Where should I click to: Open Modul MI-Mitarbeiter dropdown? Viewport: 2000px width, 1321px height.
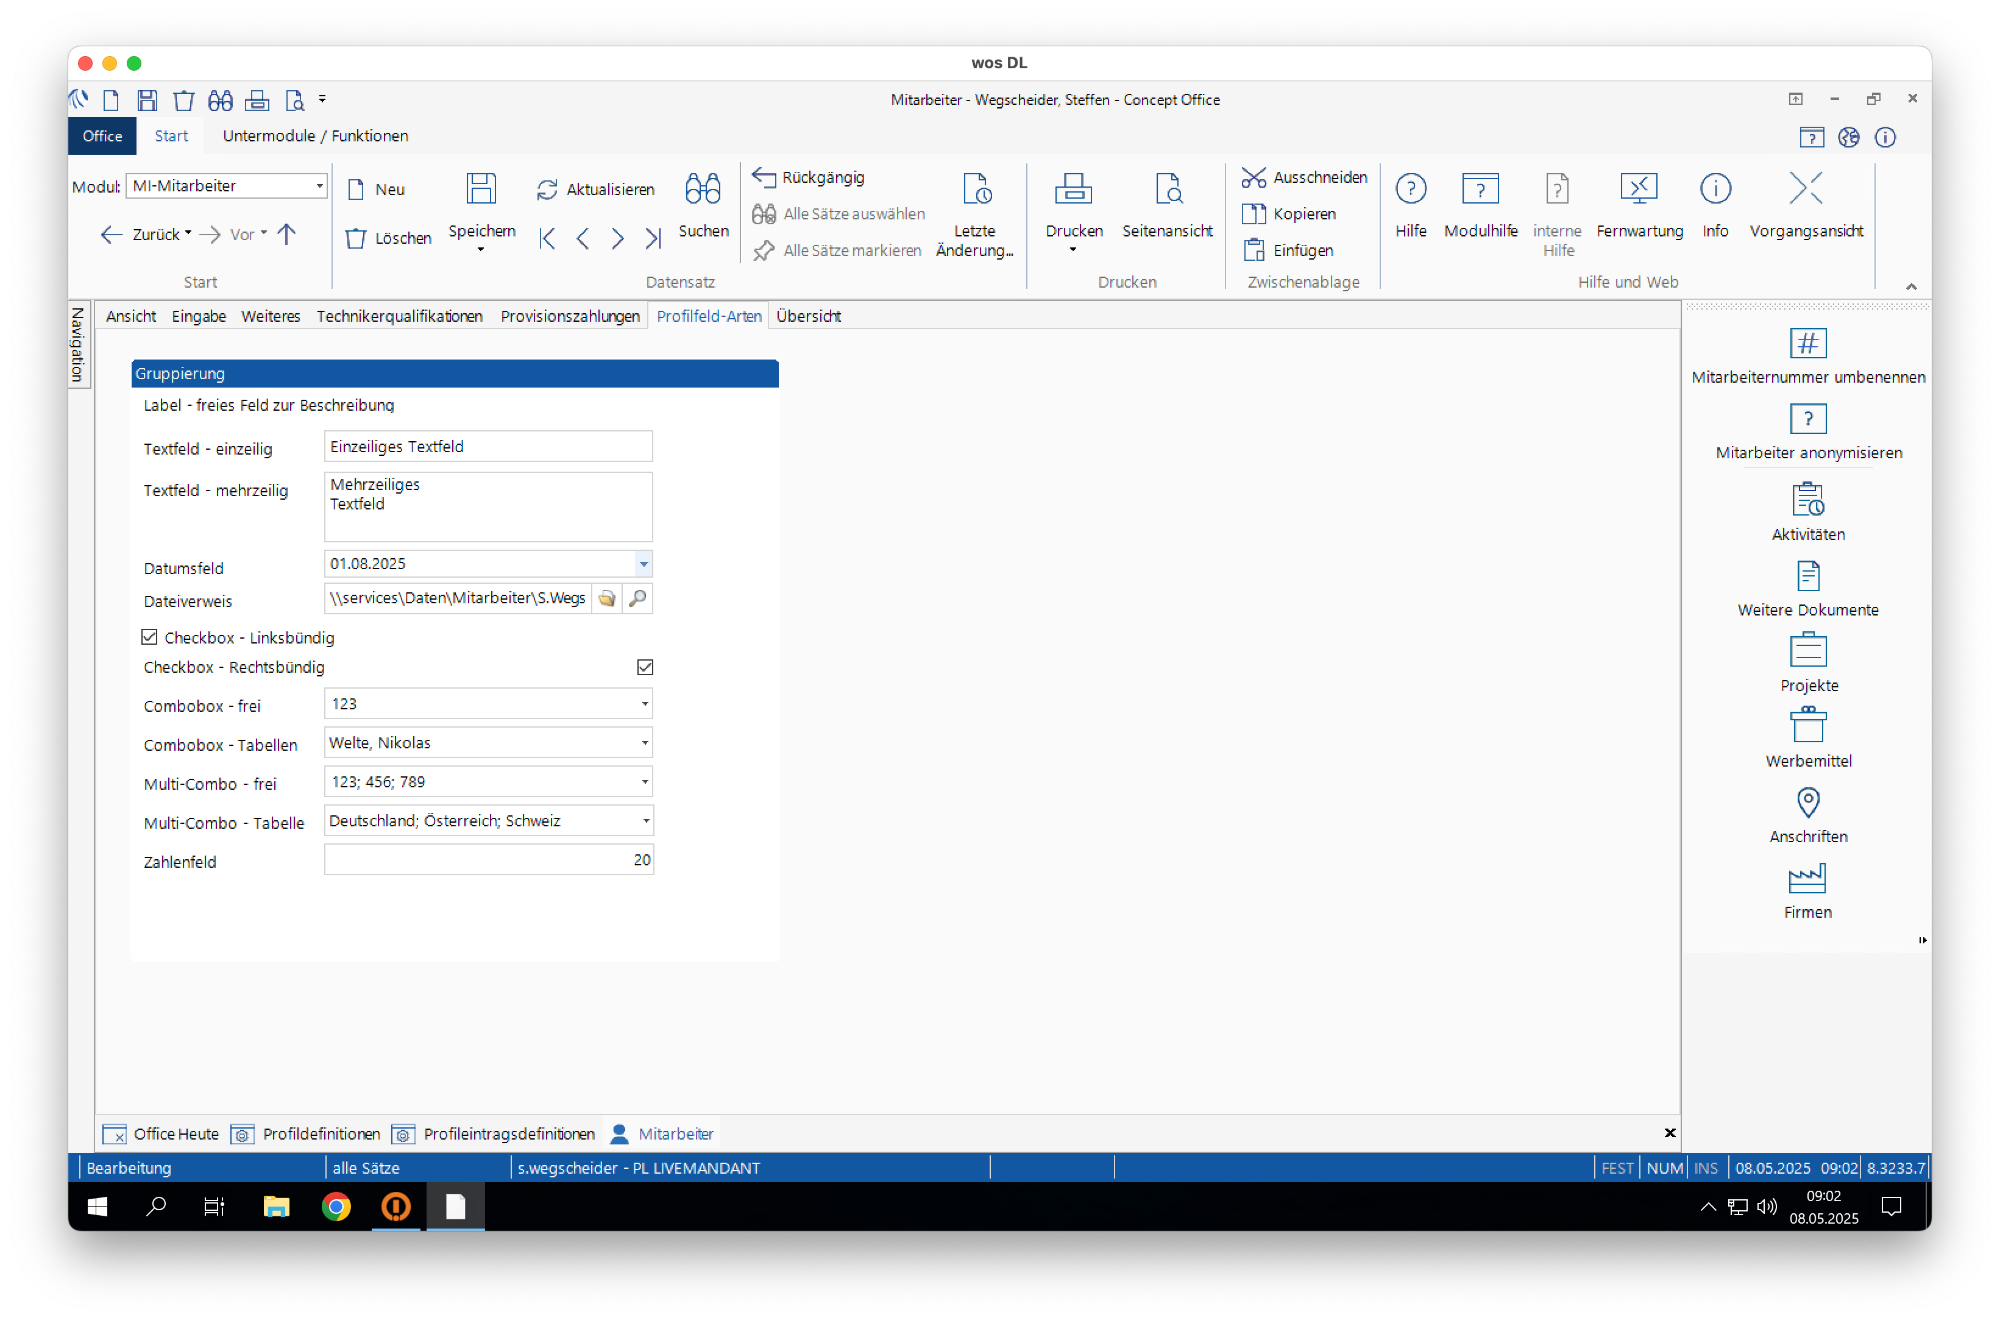pos(319,186)
